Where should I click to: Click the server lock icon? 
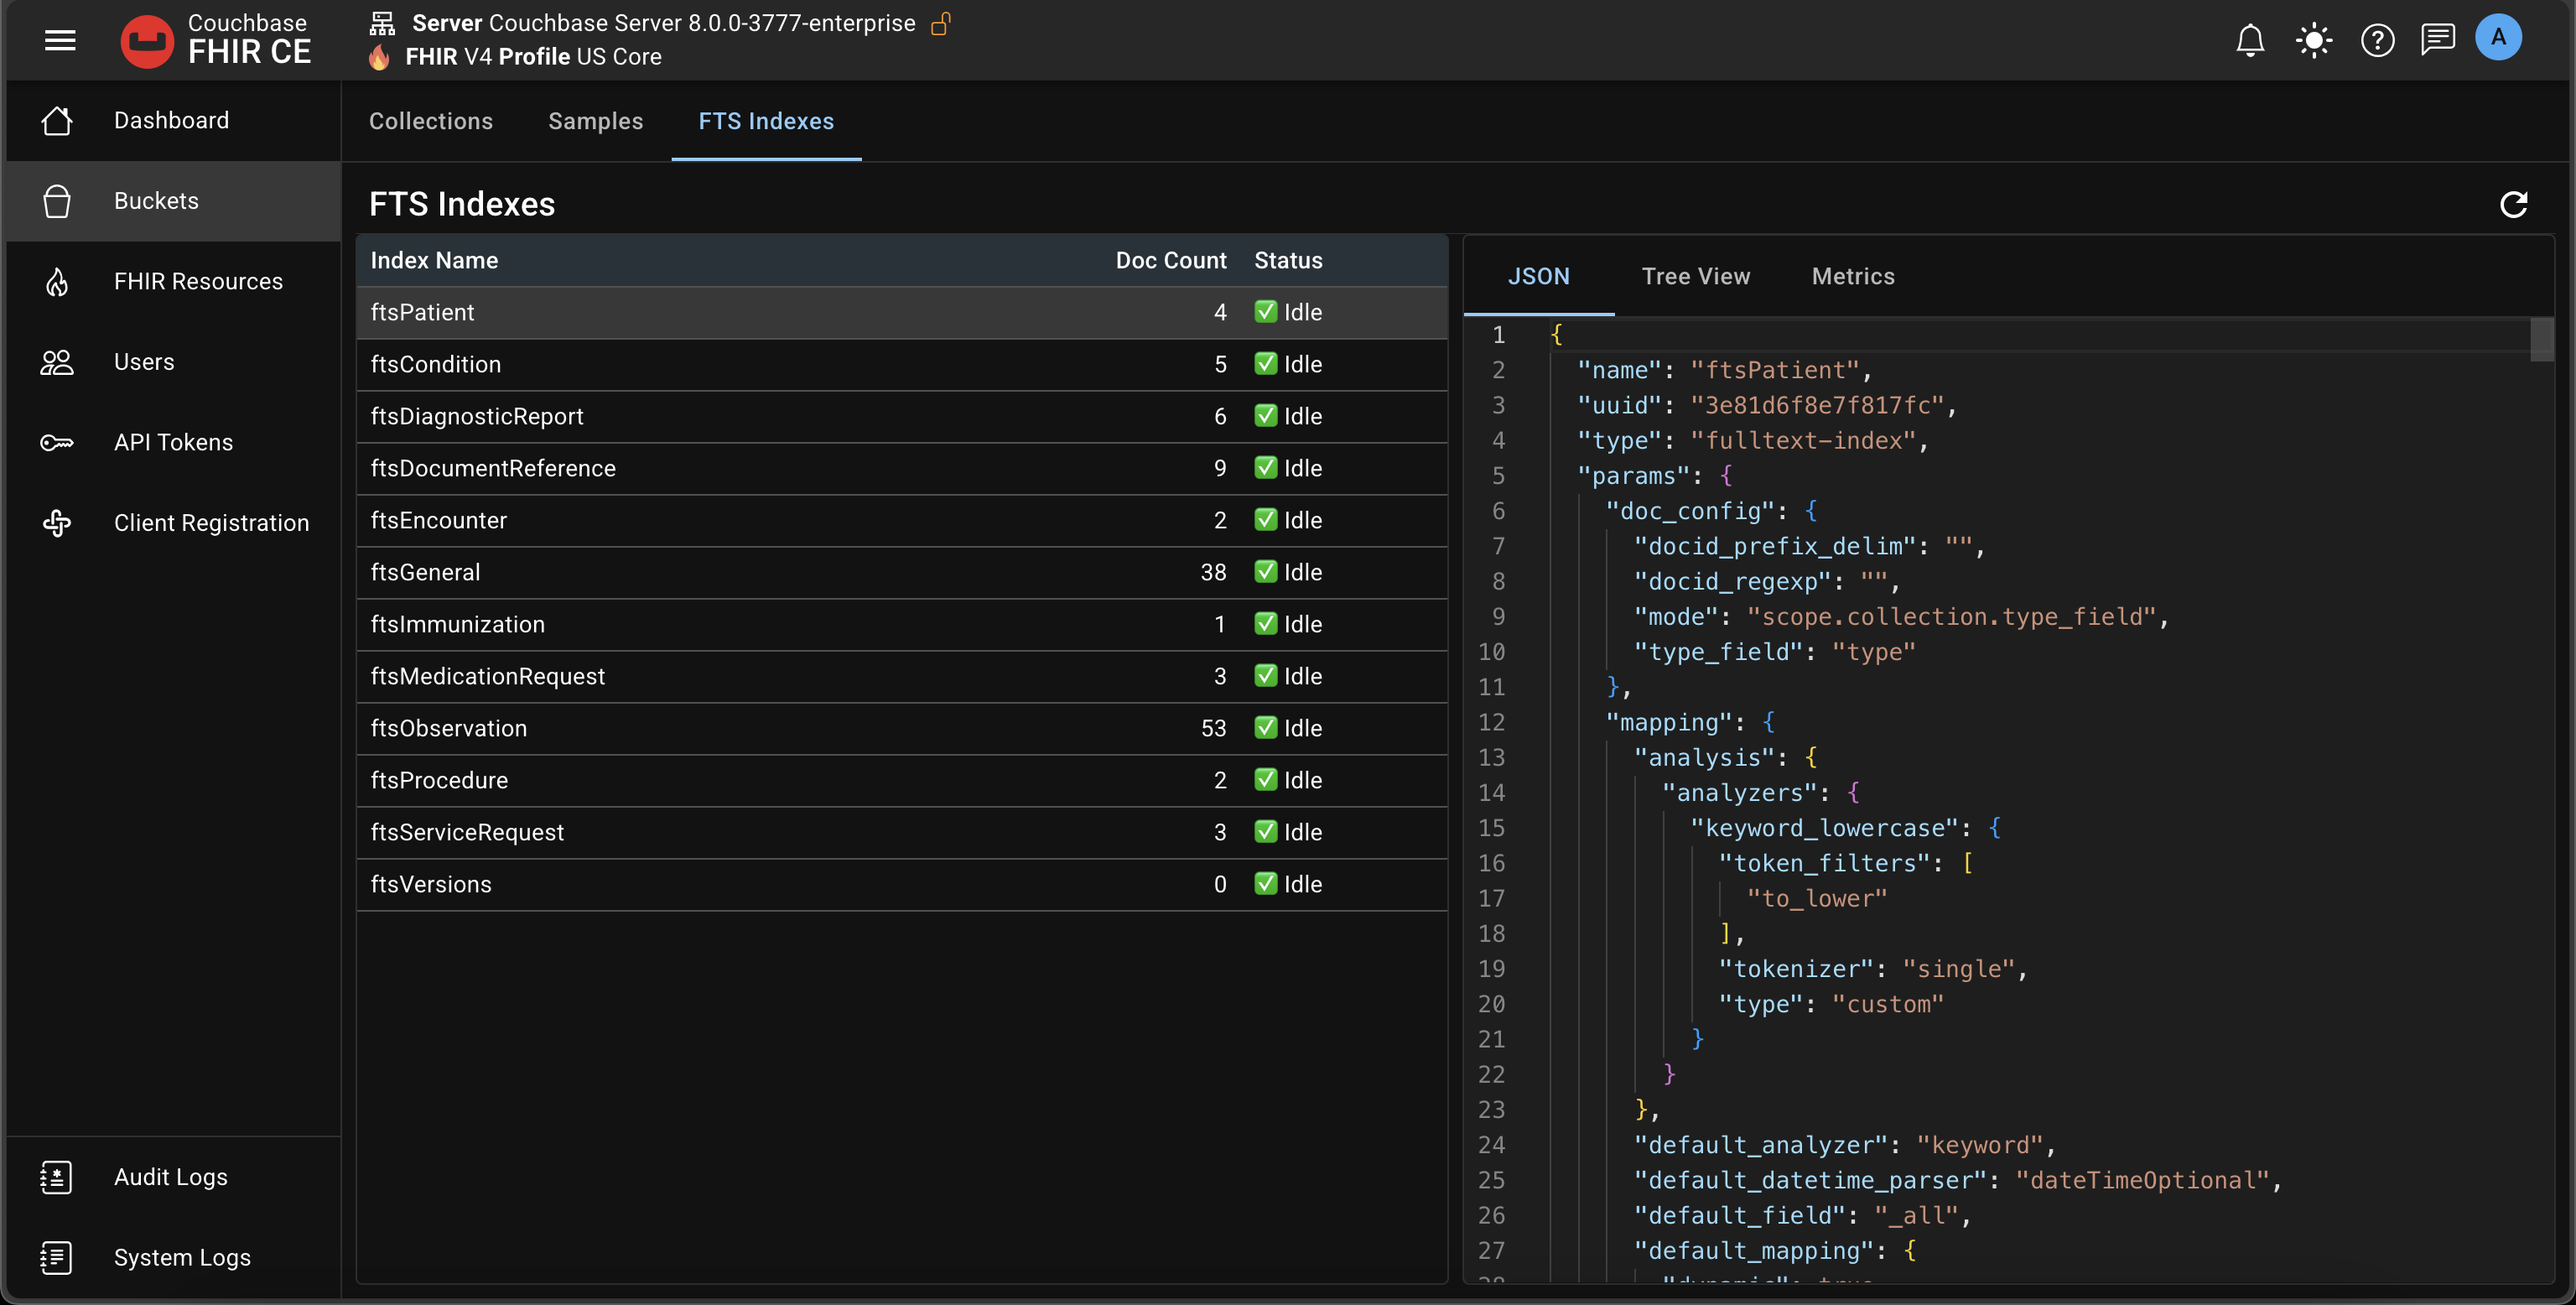940,23
